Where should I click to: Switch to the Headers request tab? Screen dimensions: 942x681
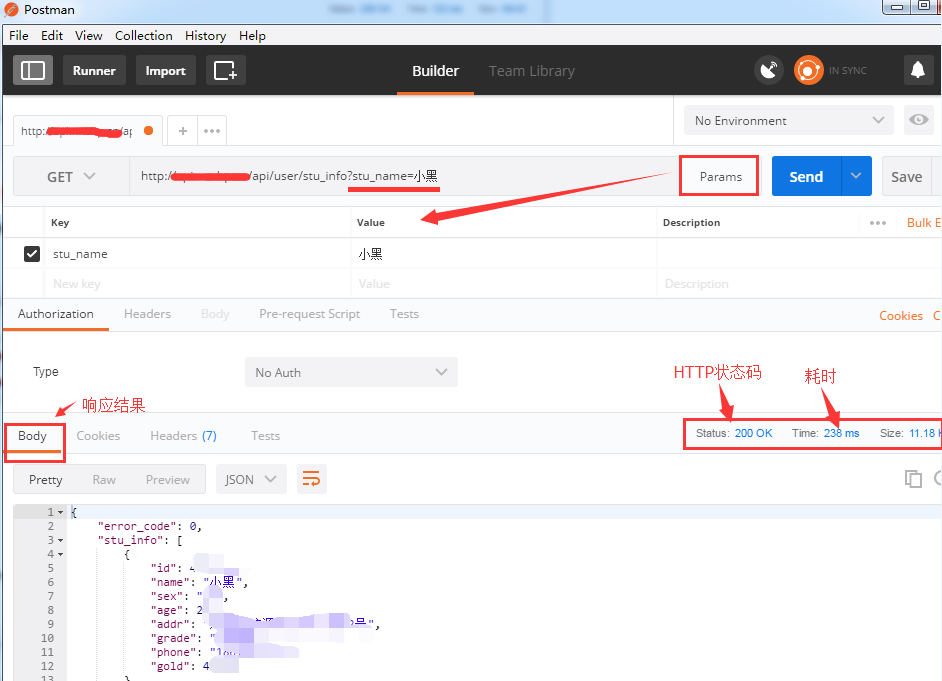click(147, 314)
